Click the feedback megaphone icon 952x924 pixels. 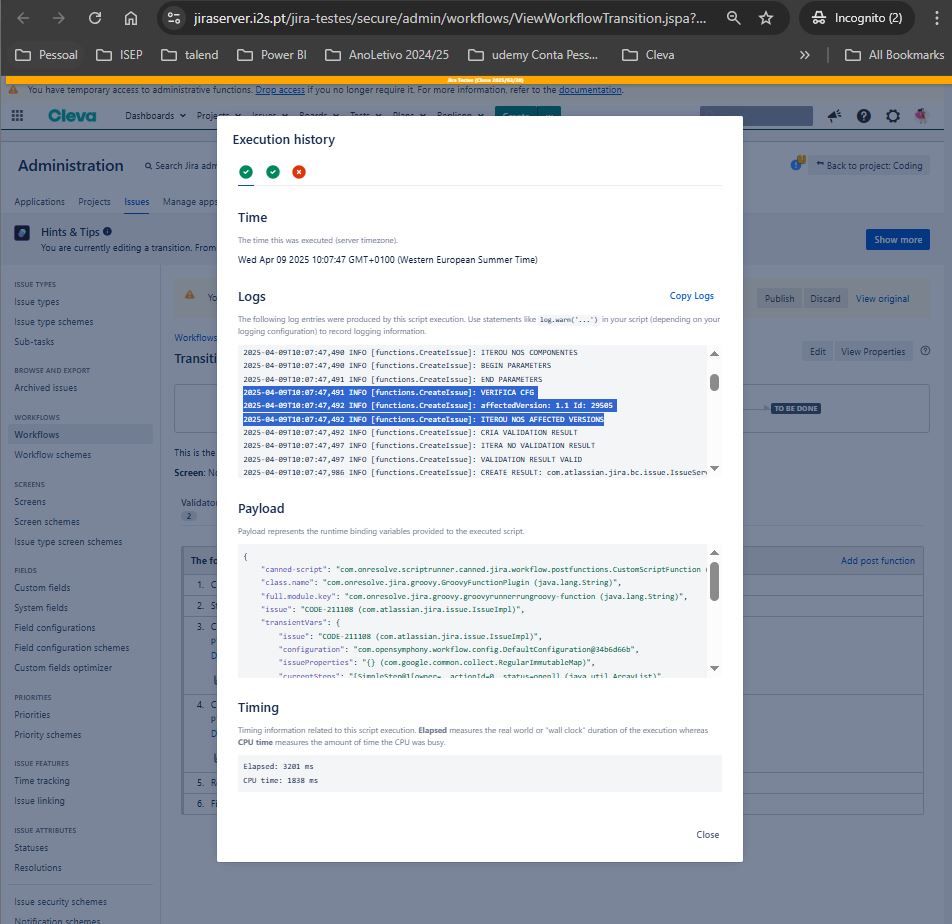[834, 117]
